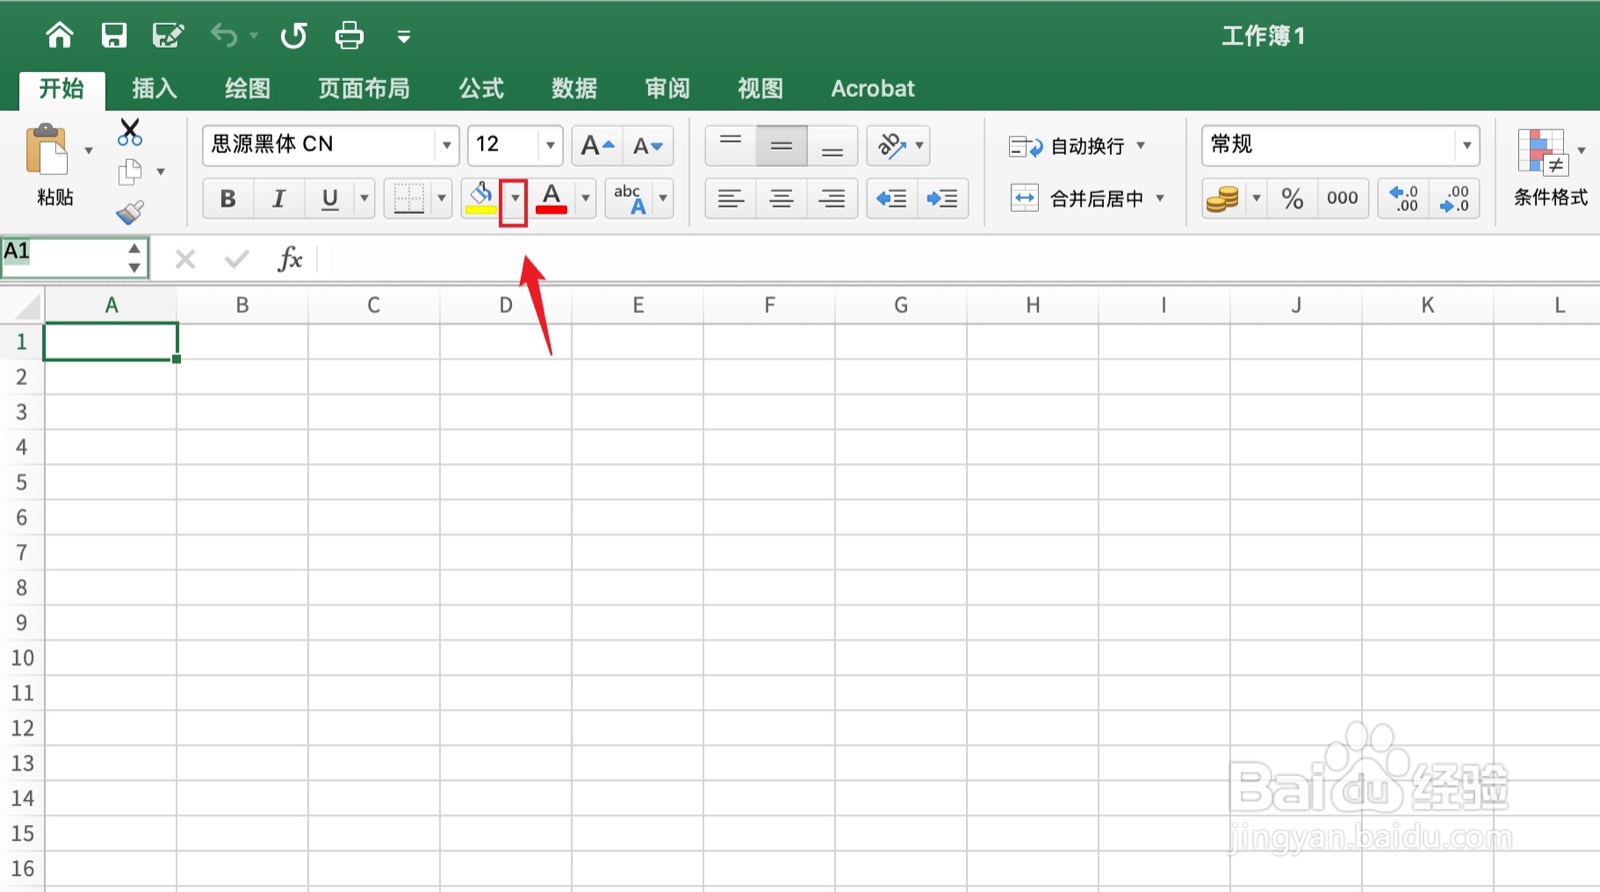Center text horizontally
This screenshot has height=892, width=1600.
click(782, 199)
